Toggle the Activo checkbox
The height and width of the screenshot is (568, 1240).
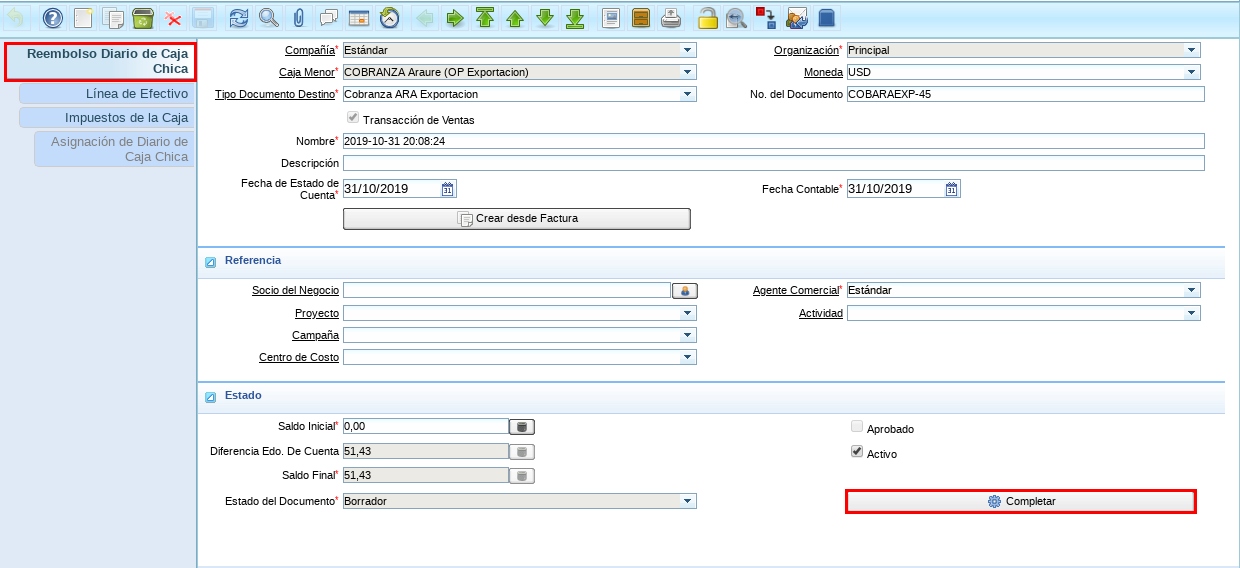[857, 452]
